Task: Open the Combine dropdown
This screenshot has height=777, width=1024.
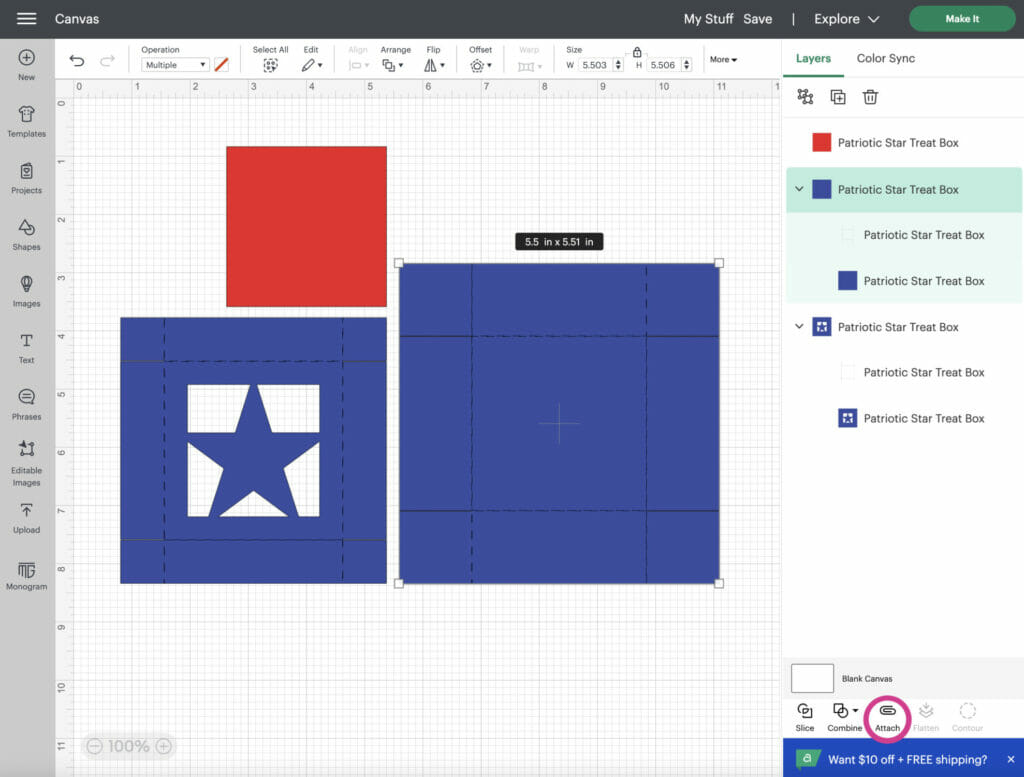Action: (845, 713)
